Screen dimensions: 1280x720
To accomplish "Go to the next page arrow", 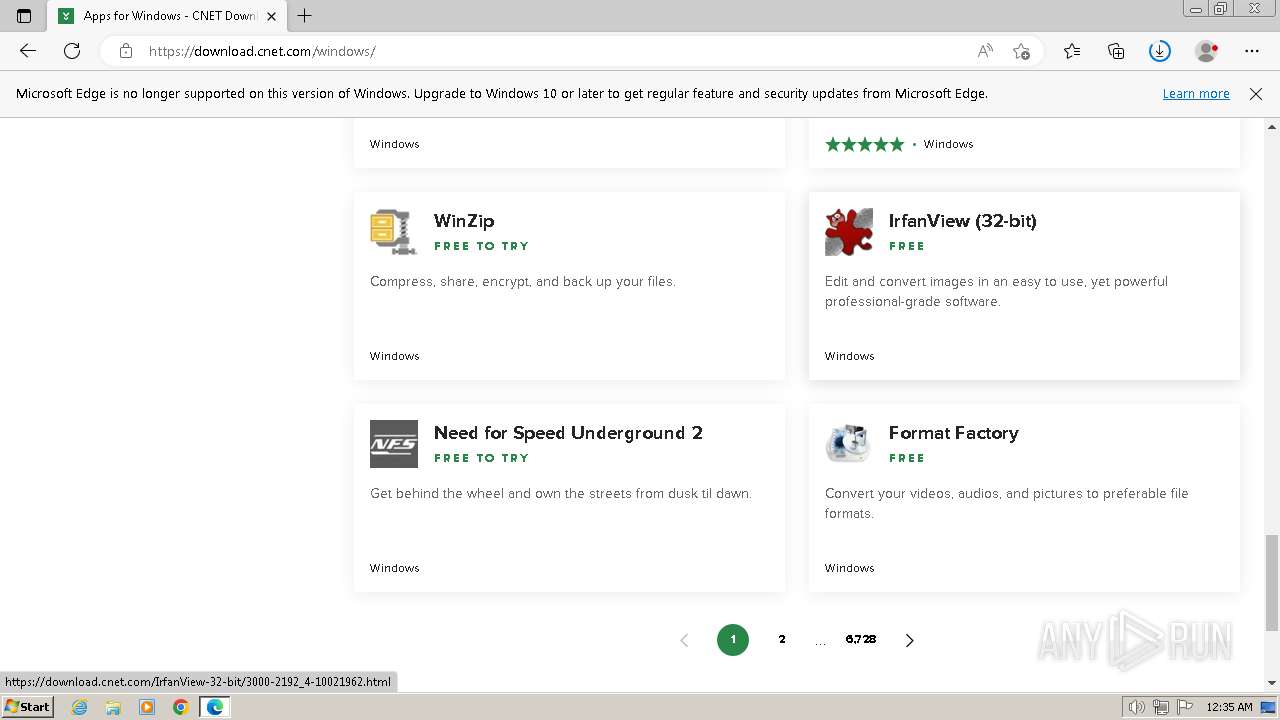I will pos(909,640).
